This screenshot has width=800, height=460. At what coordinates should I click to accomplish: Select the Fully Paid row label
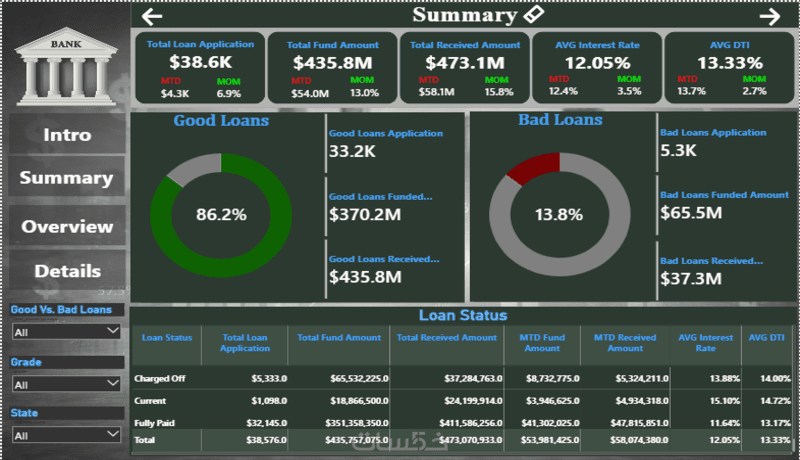(154, 423)
